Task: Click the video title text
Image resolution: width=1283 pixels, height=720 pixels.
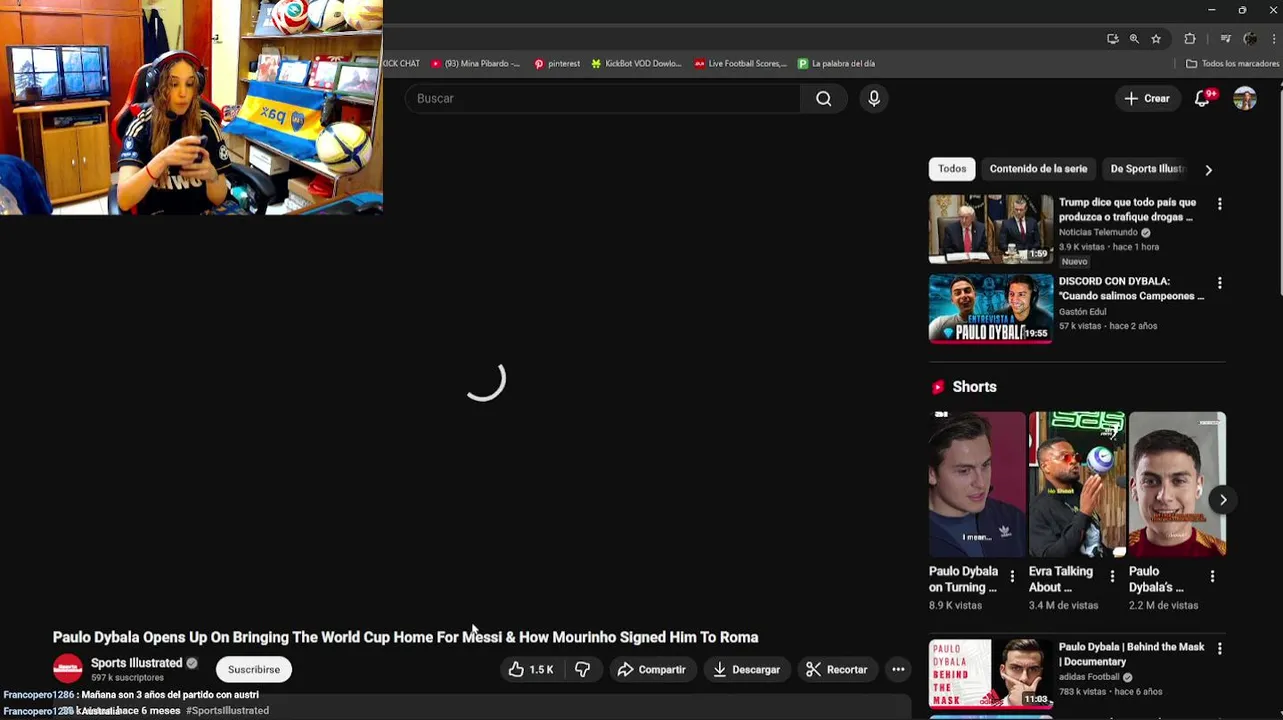Action: point(405,637)
